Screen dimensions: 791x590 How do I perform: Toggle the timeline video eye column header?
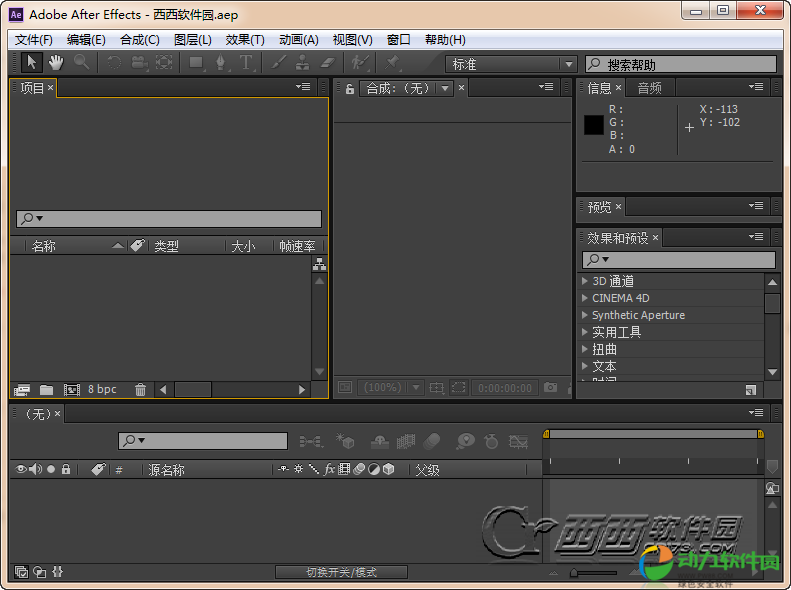coord(21,468)
